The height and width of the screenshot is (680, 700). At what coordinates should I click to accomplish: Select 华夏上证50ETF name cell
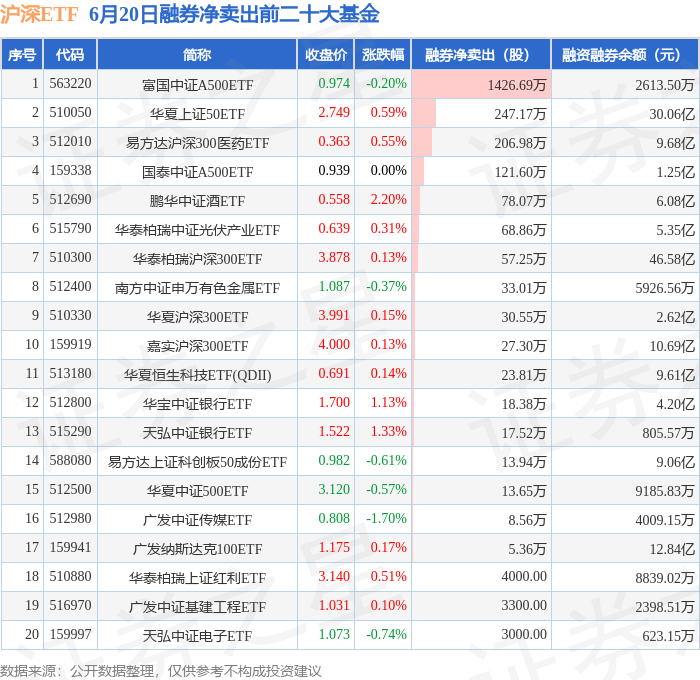pyautogui.click(x=197, y=114)
